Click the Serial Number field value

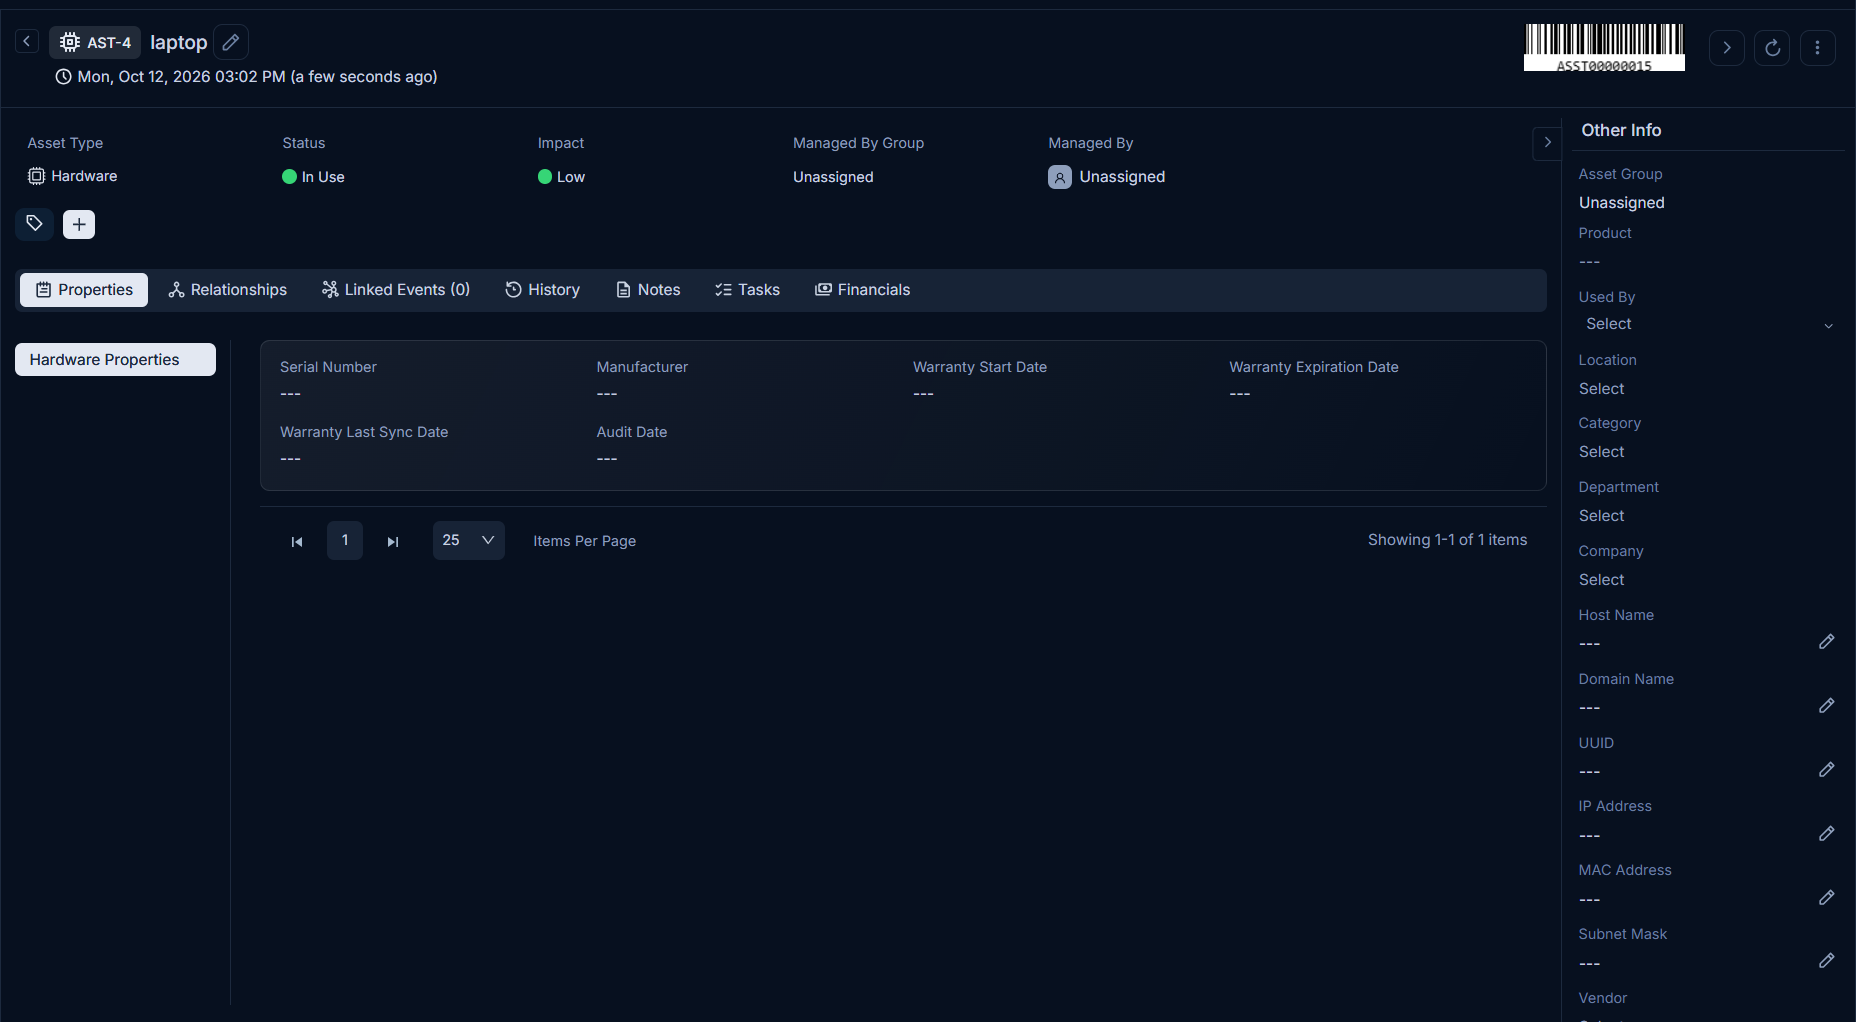290,394
